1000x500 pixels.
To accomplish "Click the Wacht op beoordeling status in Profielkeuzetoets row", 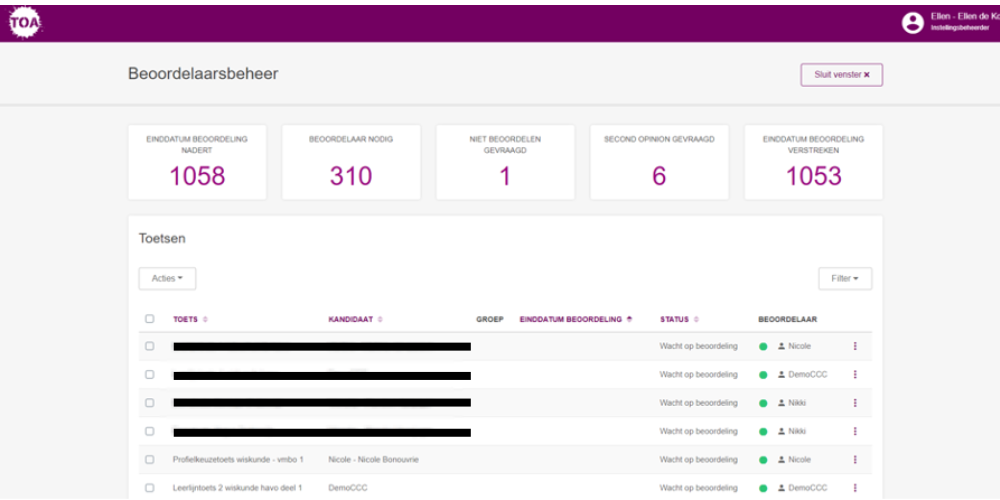I will tap(698, 459).
